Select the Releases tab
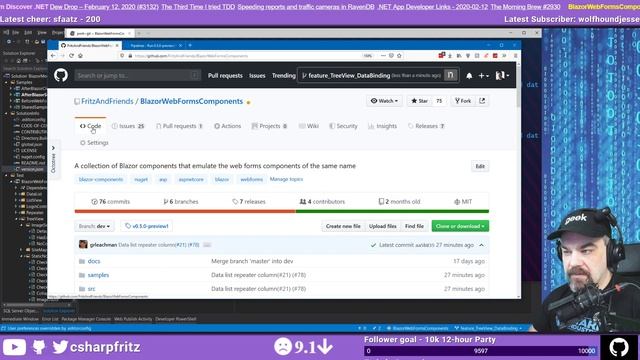This screenshot has height=360, width=640. (x=426, y=126)
